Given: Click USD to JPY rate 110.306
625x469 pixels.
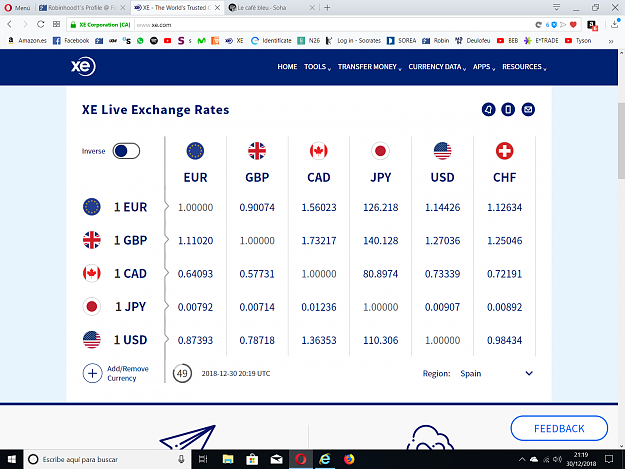Looking at the screenshot, I should click(381, 340).
